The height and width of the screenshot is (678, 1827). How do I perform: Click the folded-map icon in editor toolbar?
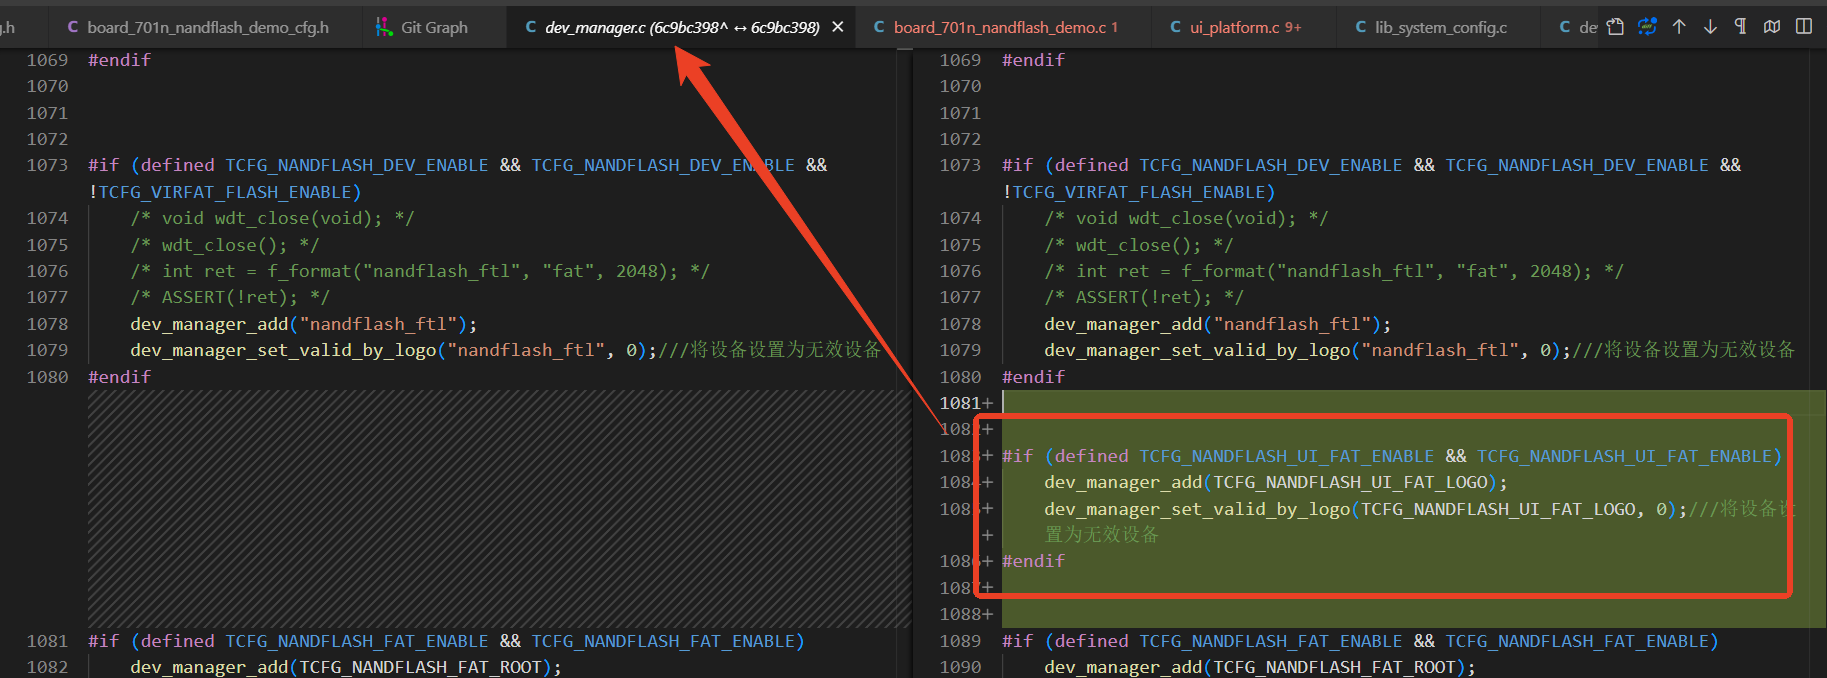point(1772,27)
